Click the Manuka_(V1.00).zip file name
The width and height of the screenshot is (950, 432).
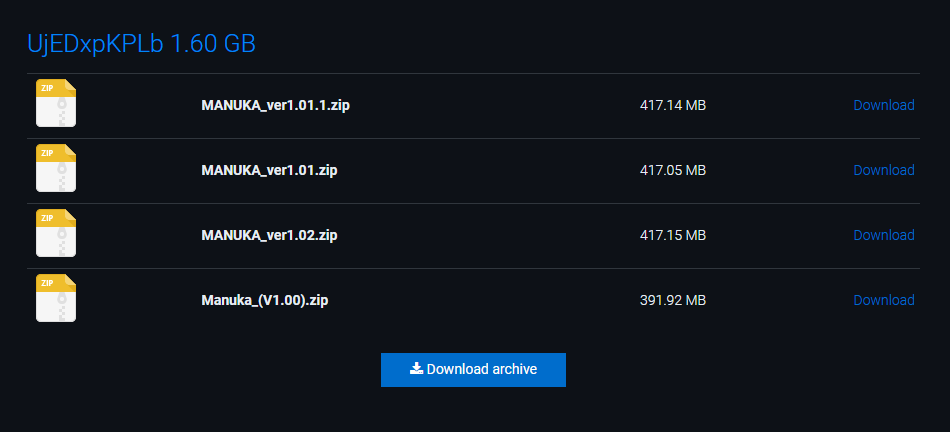click(265, 301)
